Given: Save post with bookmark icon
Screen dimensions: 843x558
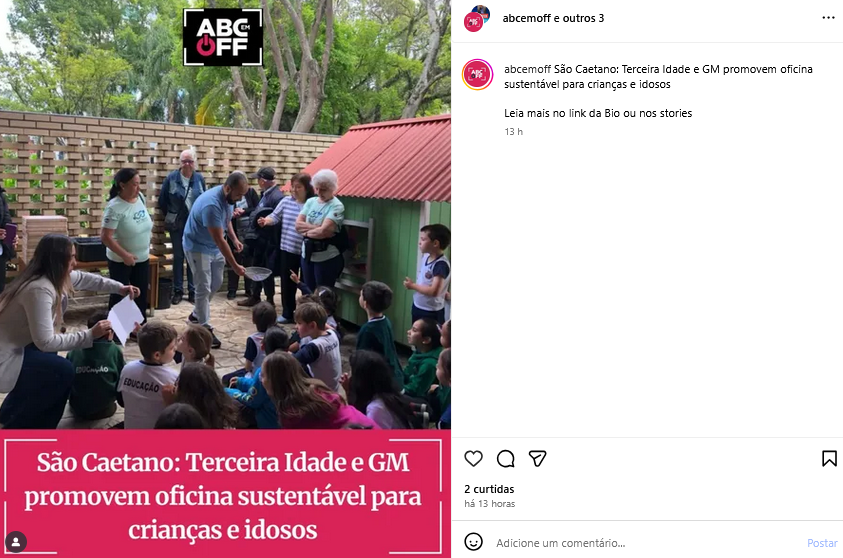Looking at the screenshot, I should pos(829,459).
